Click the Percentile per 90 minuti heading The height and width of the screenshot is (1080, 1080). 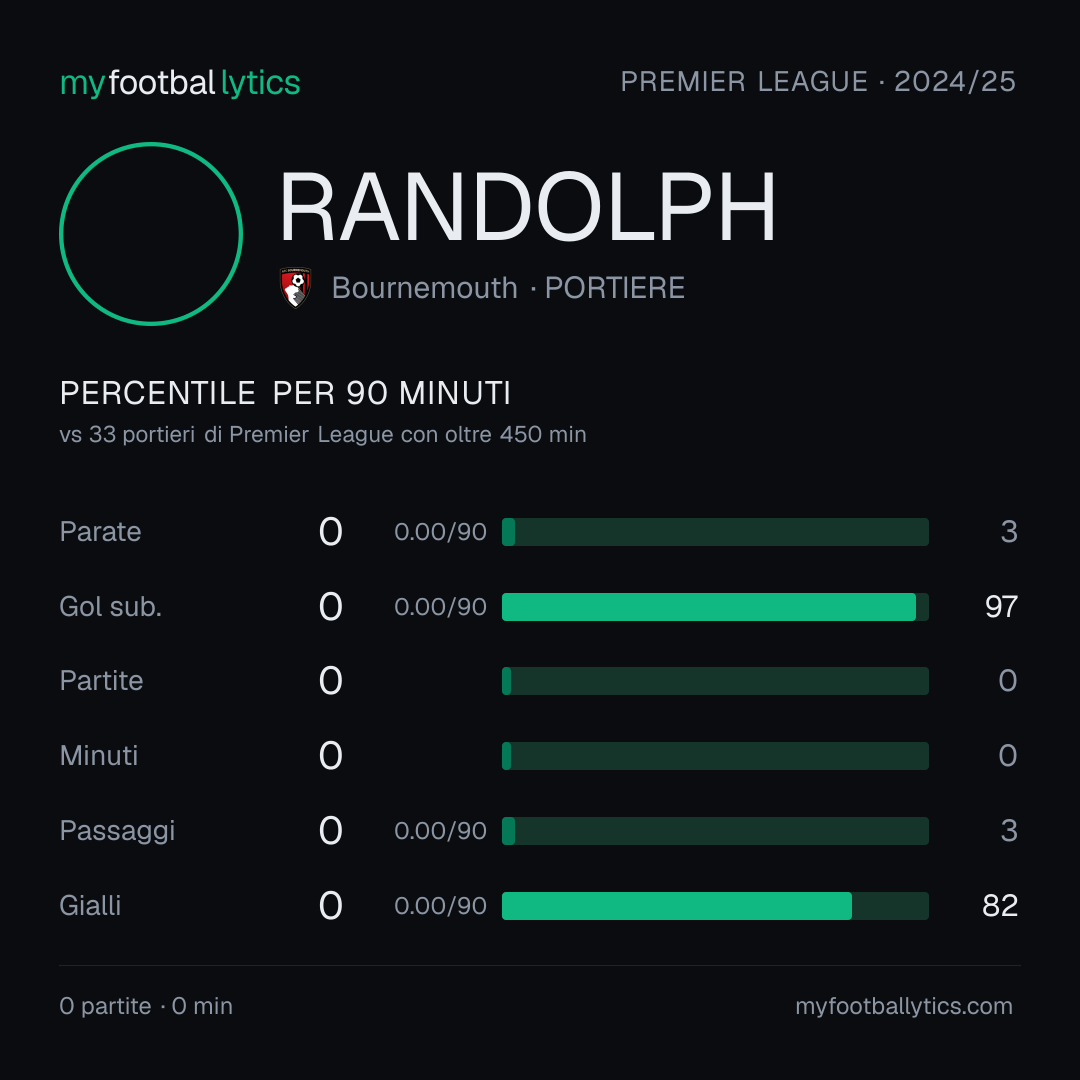285,393
